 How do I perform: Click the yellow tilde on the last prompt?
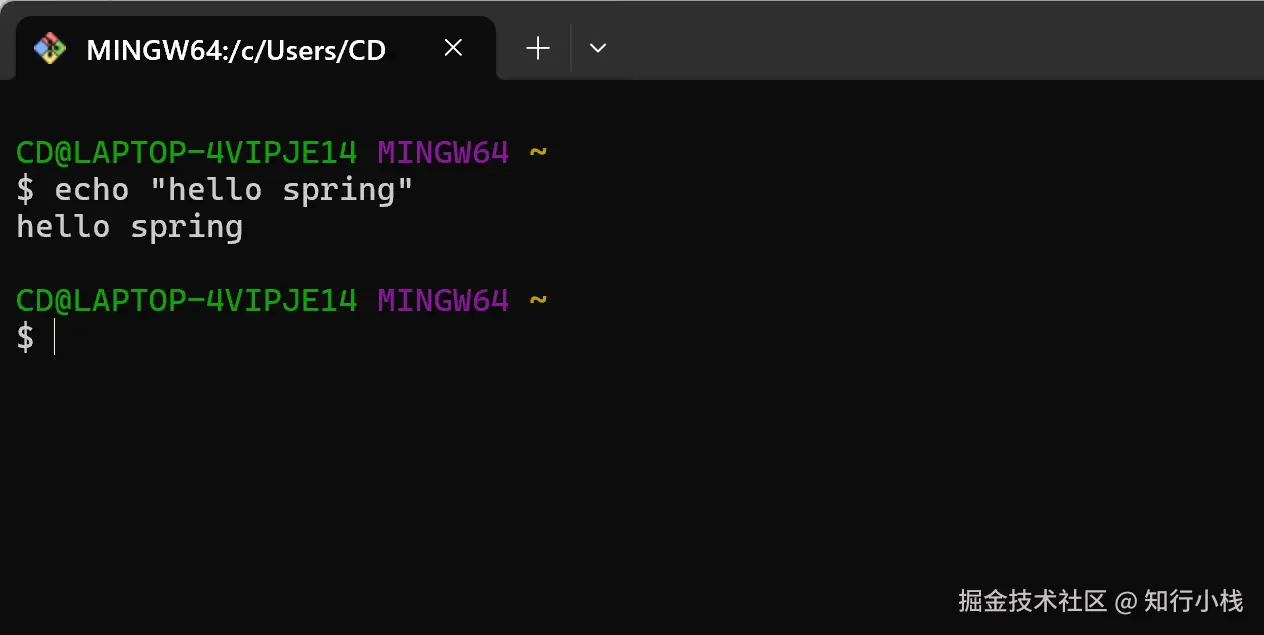538,300
